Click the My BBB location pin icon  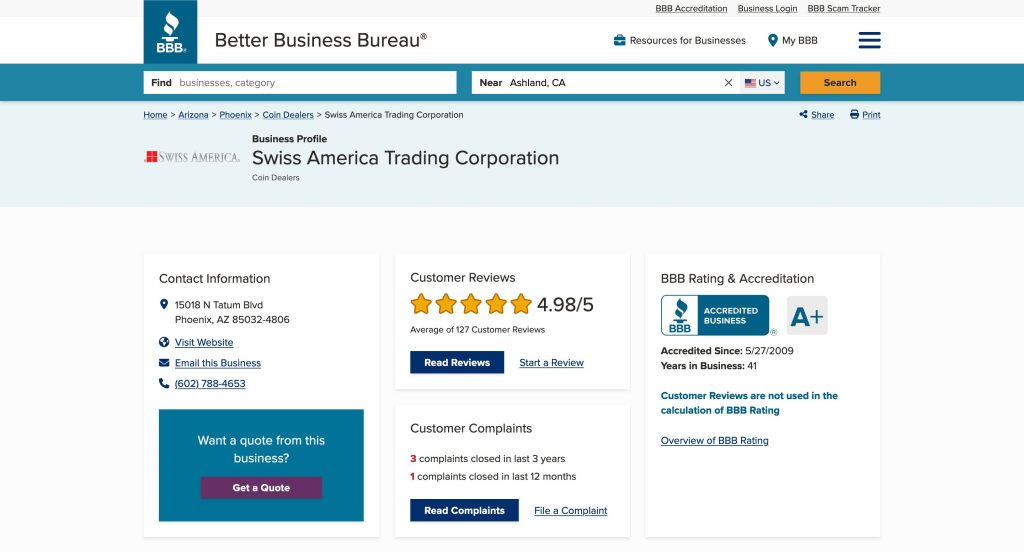coord(773,40)
